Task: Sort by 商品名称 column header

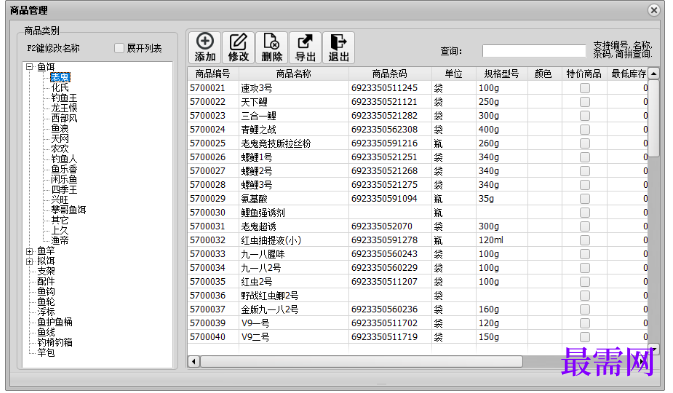Action: click(293, 74)
